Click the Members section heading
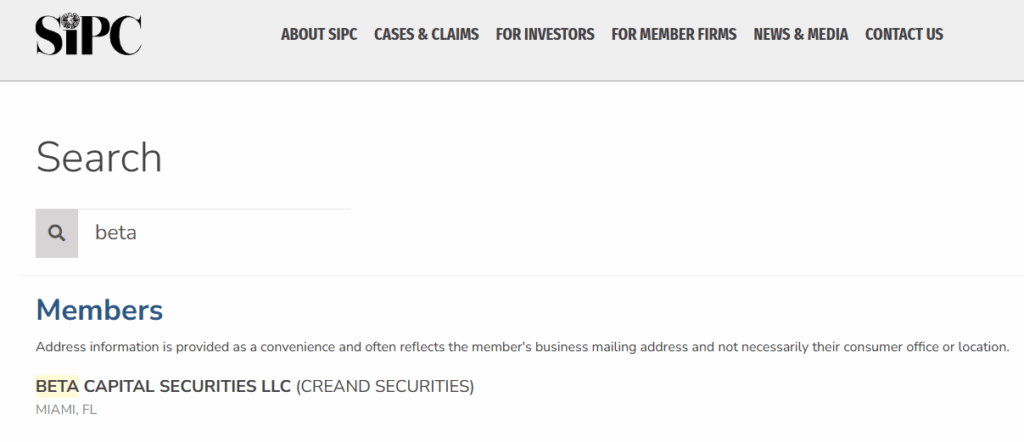Screen dimensions: 1024x442 99,310
